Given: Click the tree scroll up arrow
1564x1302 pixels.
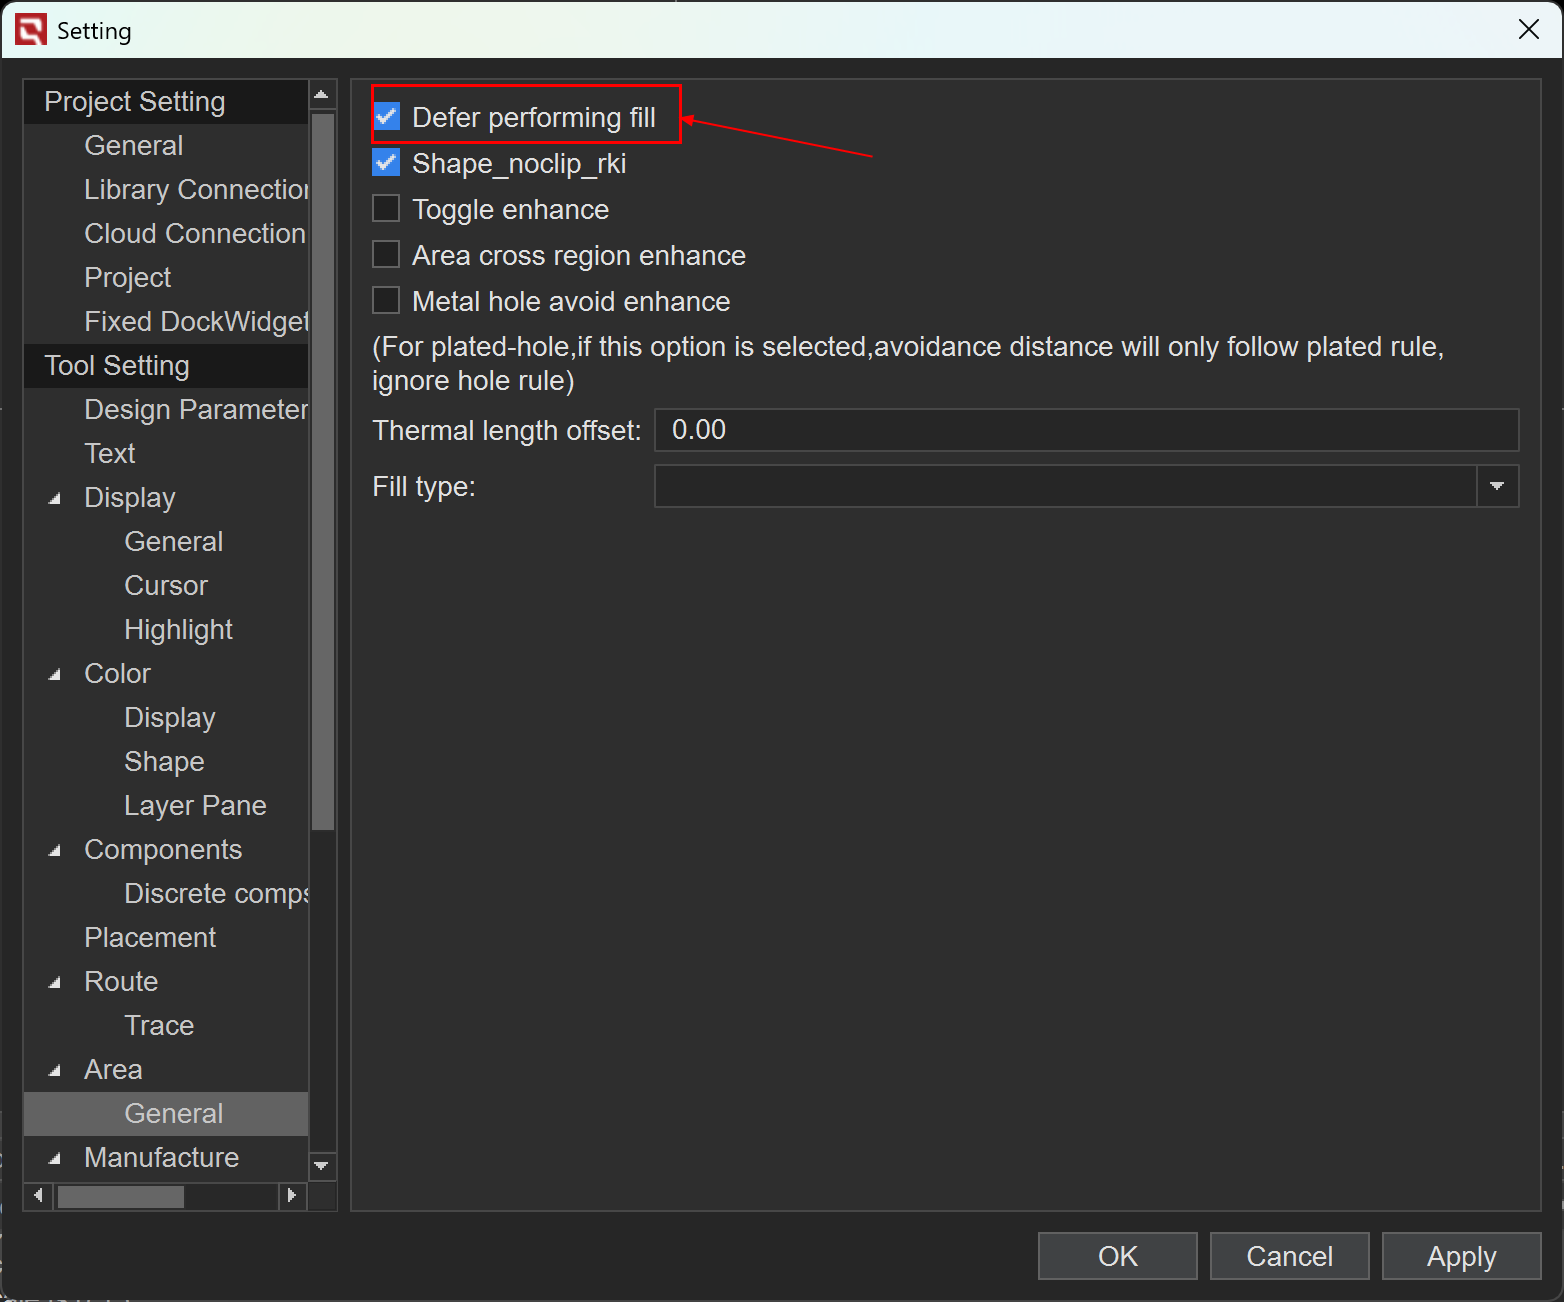Looking at the screenshot, I should [322, 96].
